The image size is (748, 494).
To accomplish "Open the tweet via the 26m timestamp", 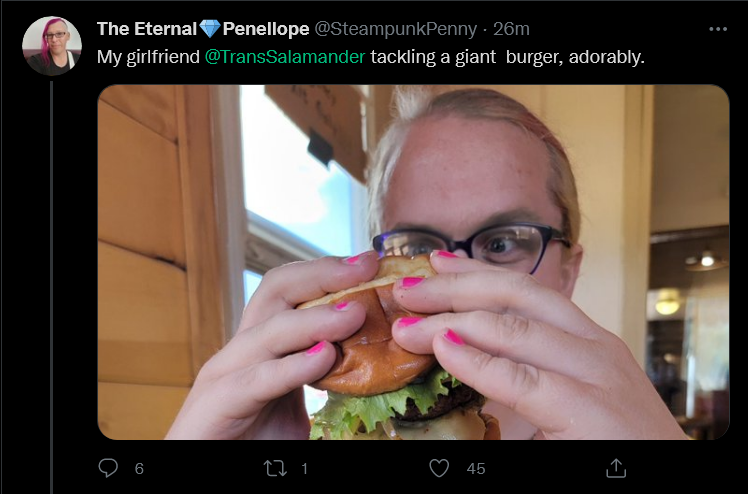I will pyautogui.click(x=511, y=29).
